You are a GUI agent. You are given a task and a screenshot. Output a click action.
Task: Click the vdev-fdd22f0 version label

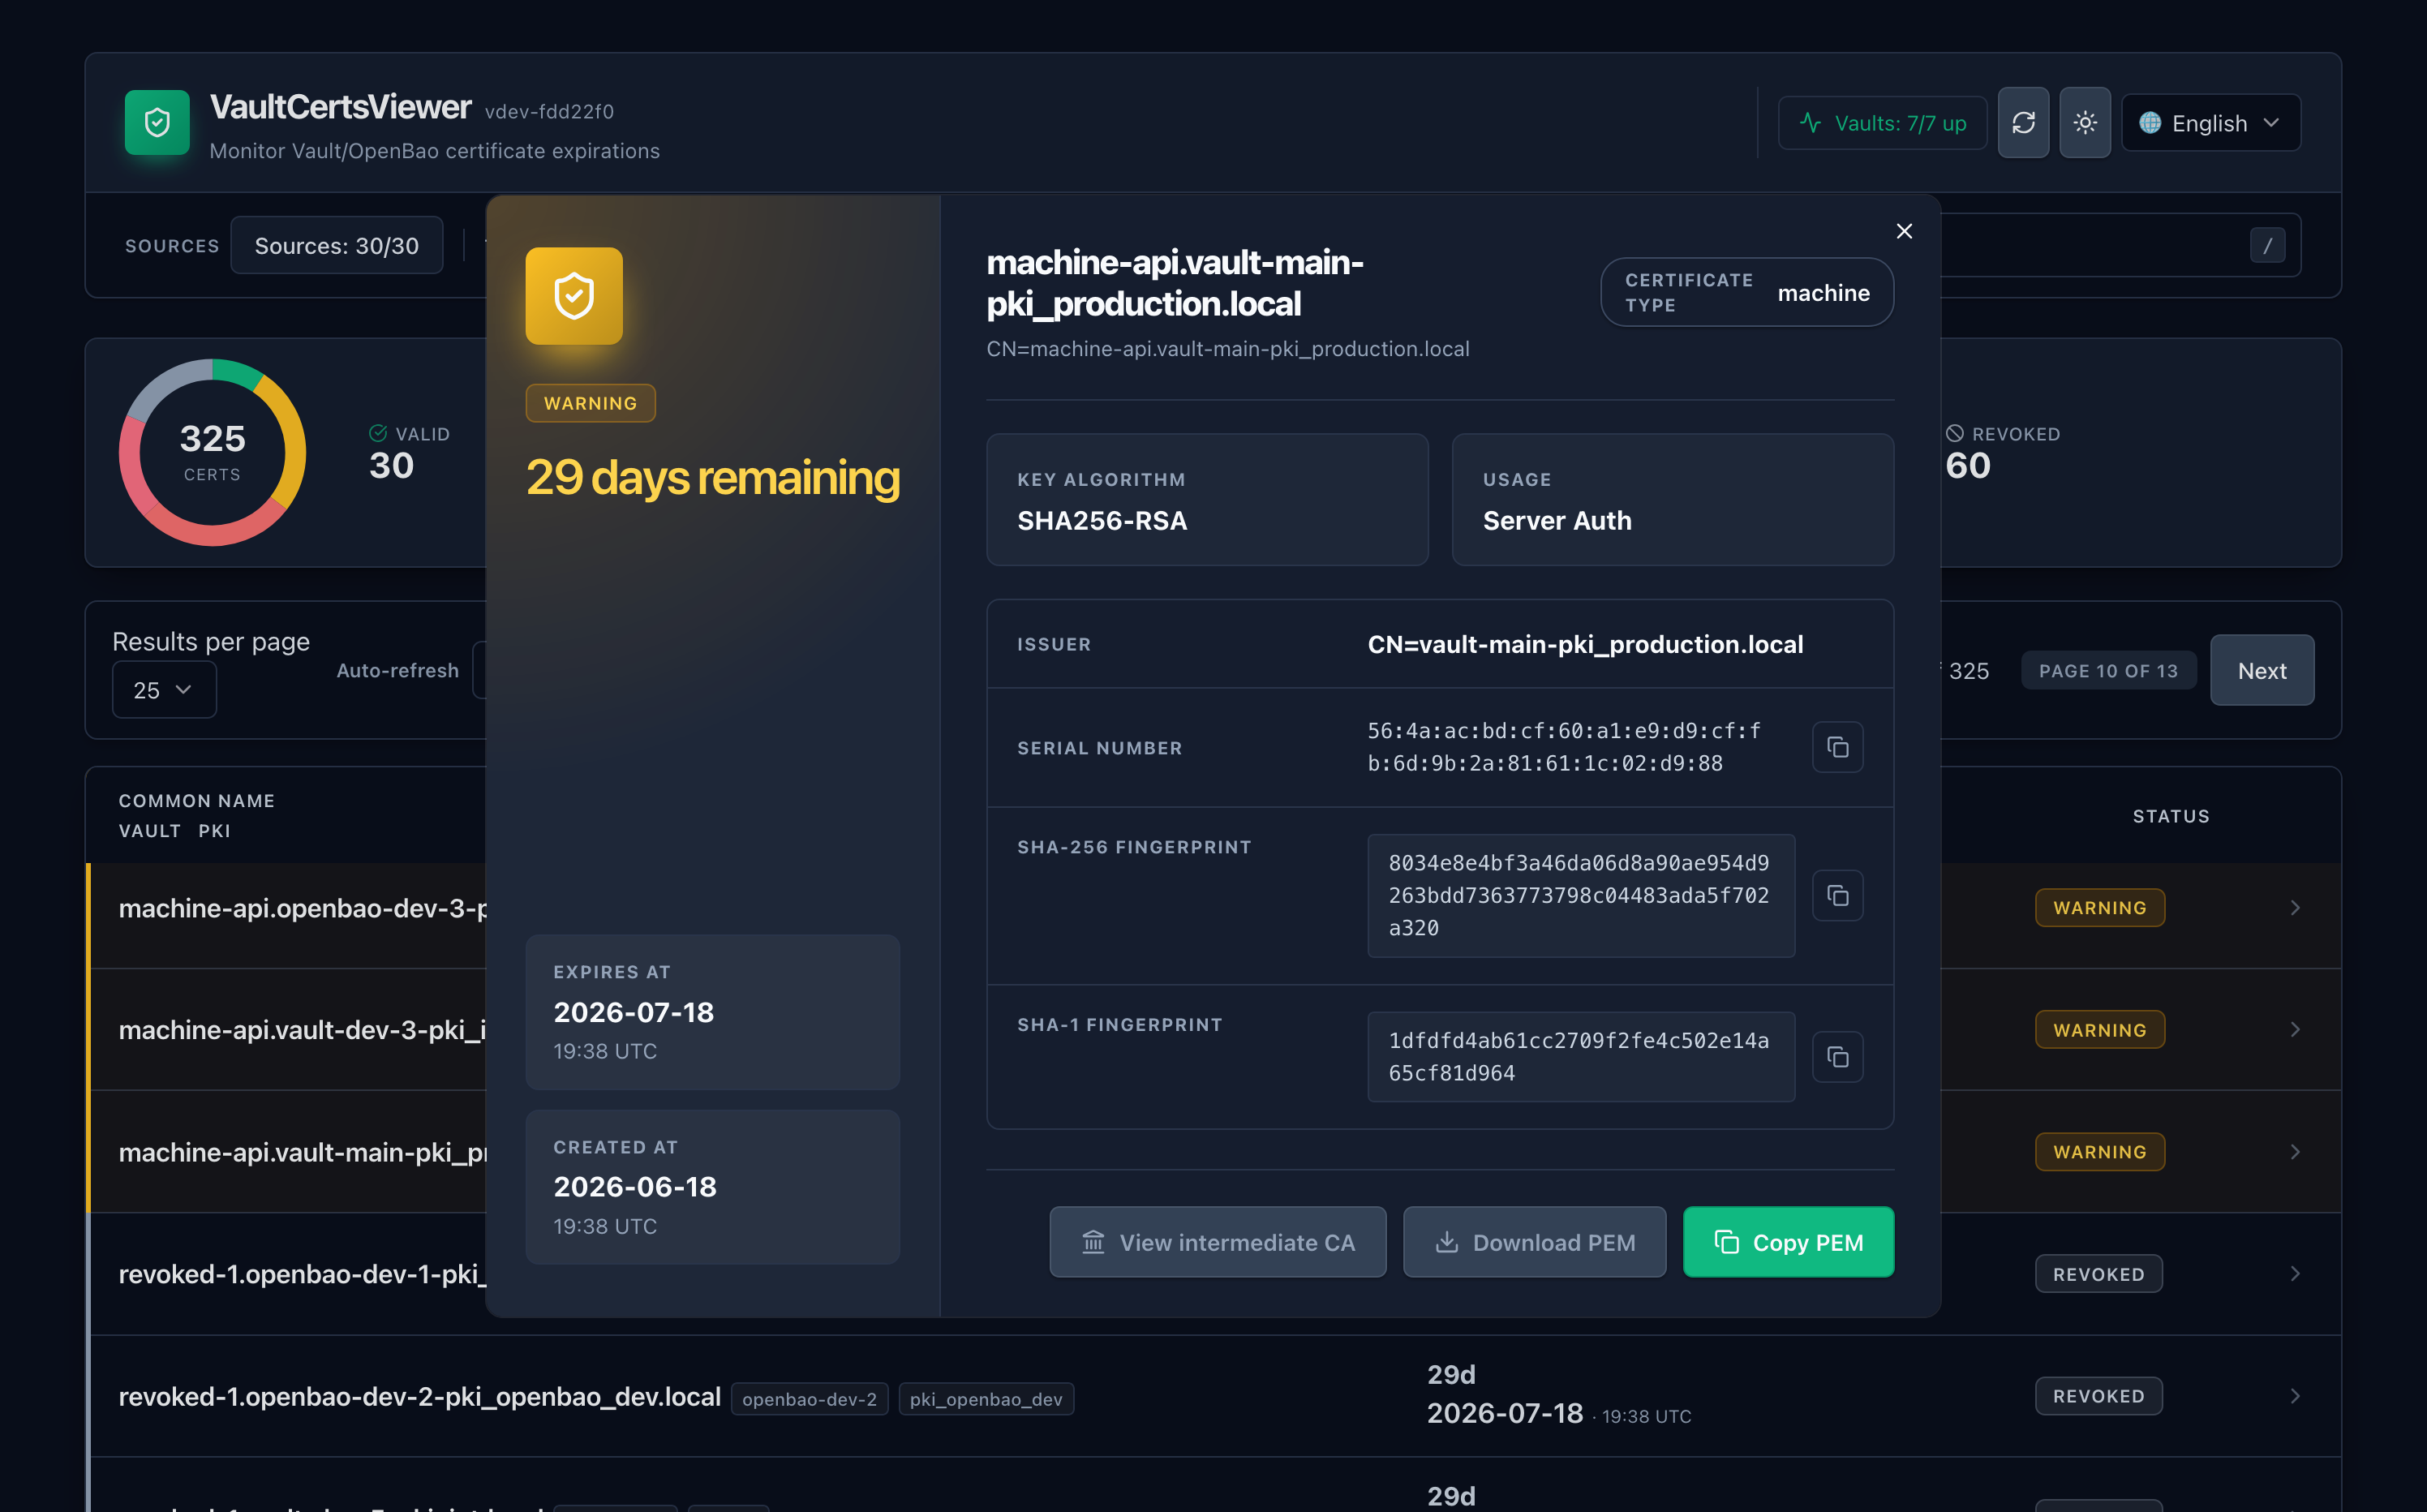click(549, 111)
